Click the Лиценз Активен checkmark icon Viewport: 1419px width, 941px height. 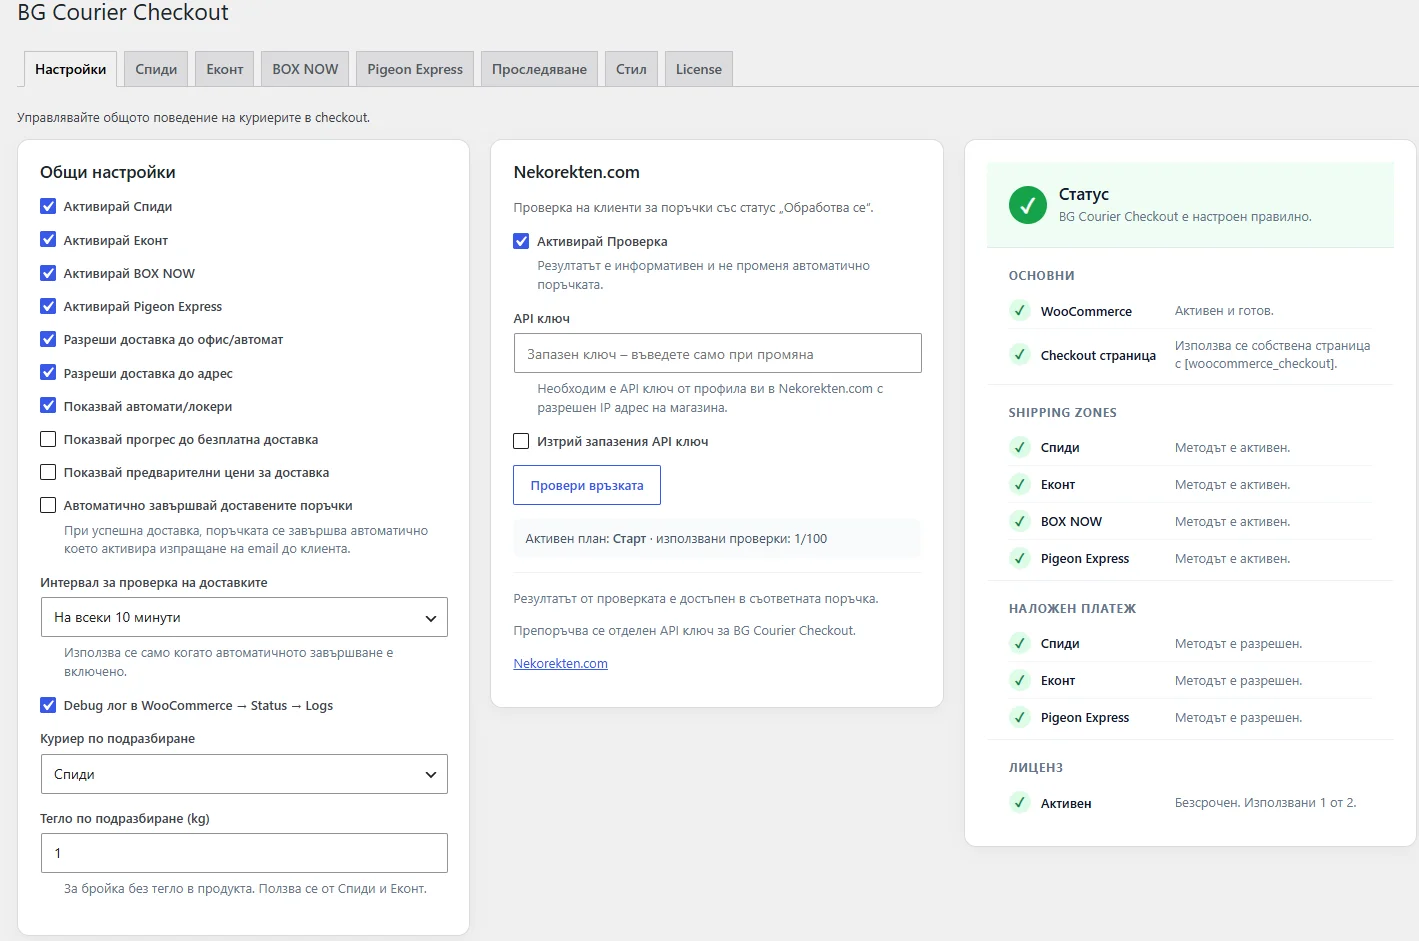point(1020,802)
